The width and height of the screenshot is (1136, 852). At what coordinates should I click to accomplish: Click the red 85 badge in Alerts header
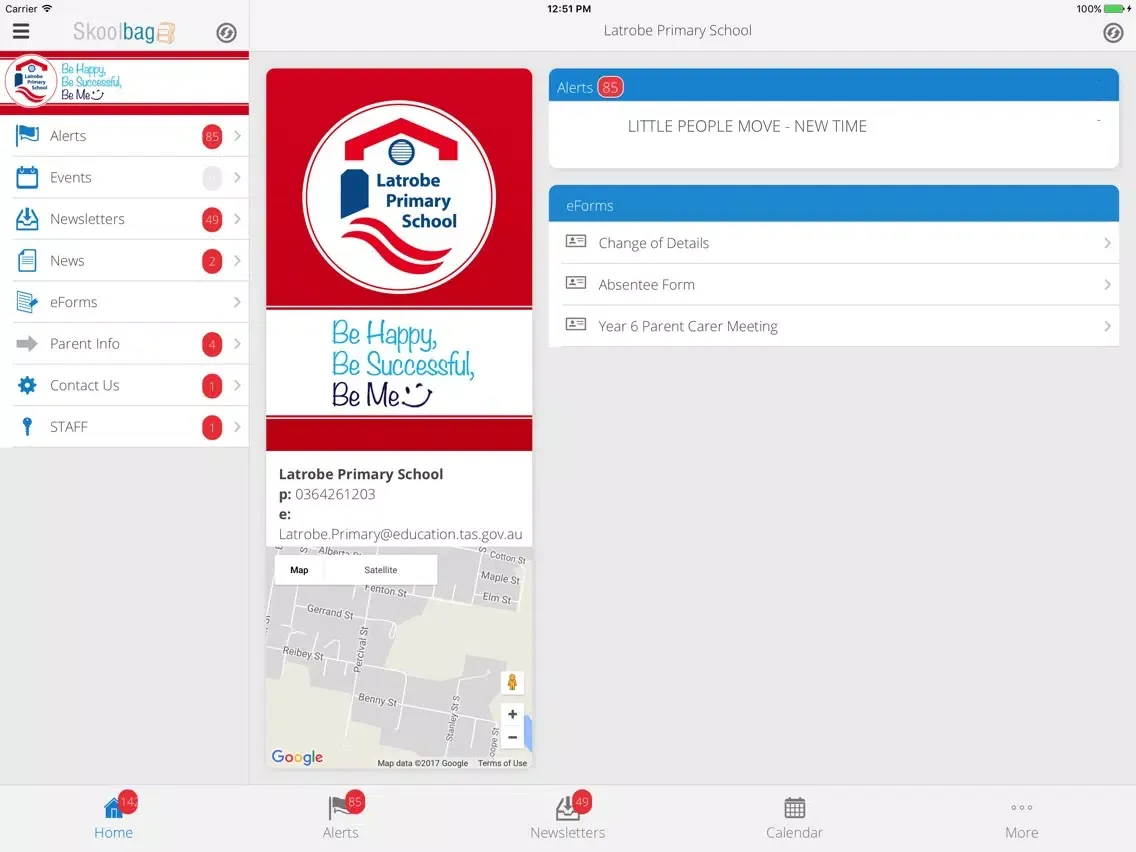coord(610,88)
